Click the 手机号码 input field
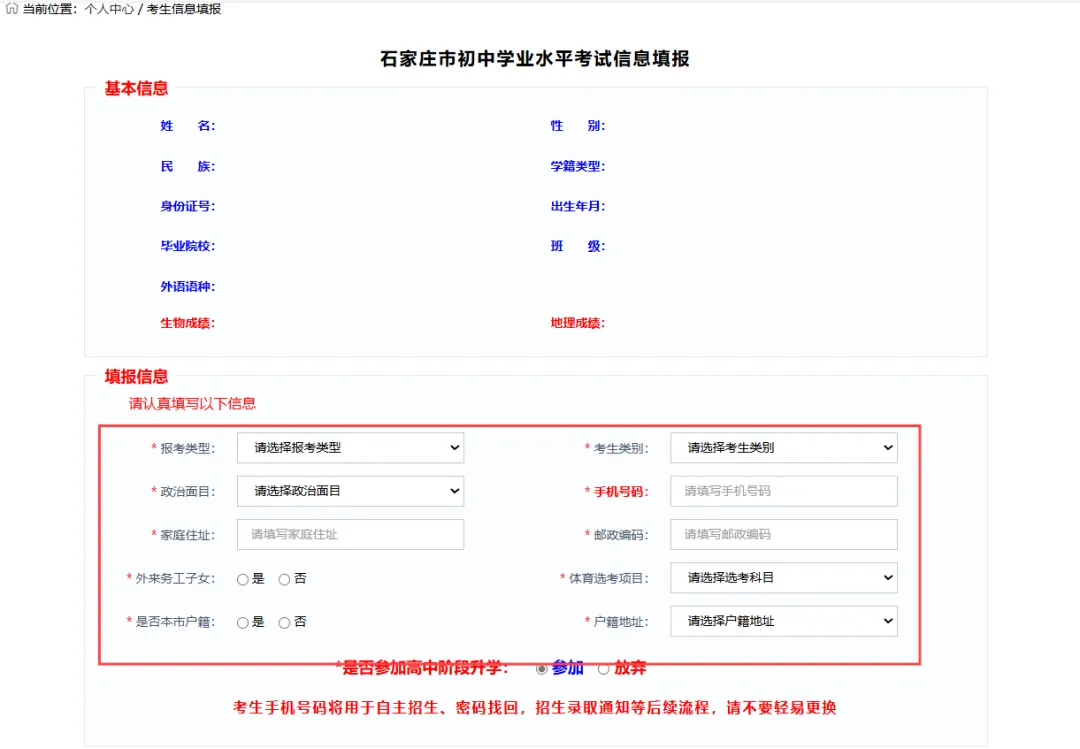The image size is (1080, 749). [783, 491]
